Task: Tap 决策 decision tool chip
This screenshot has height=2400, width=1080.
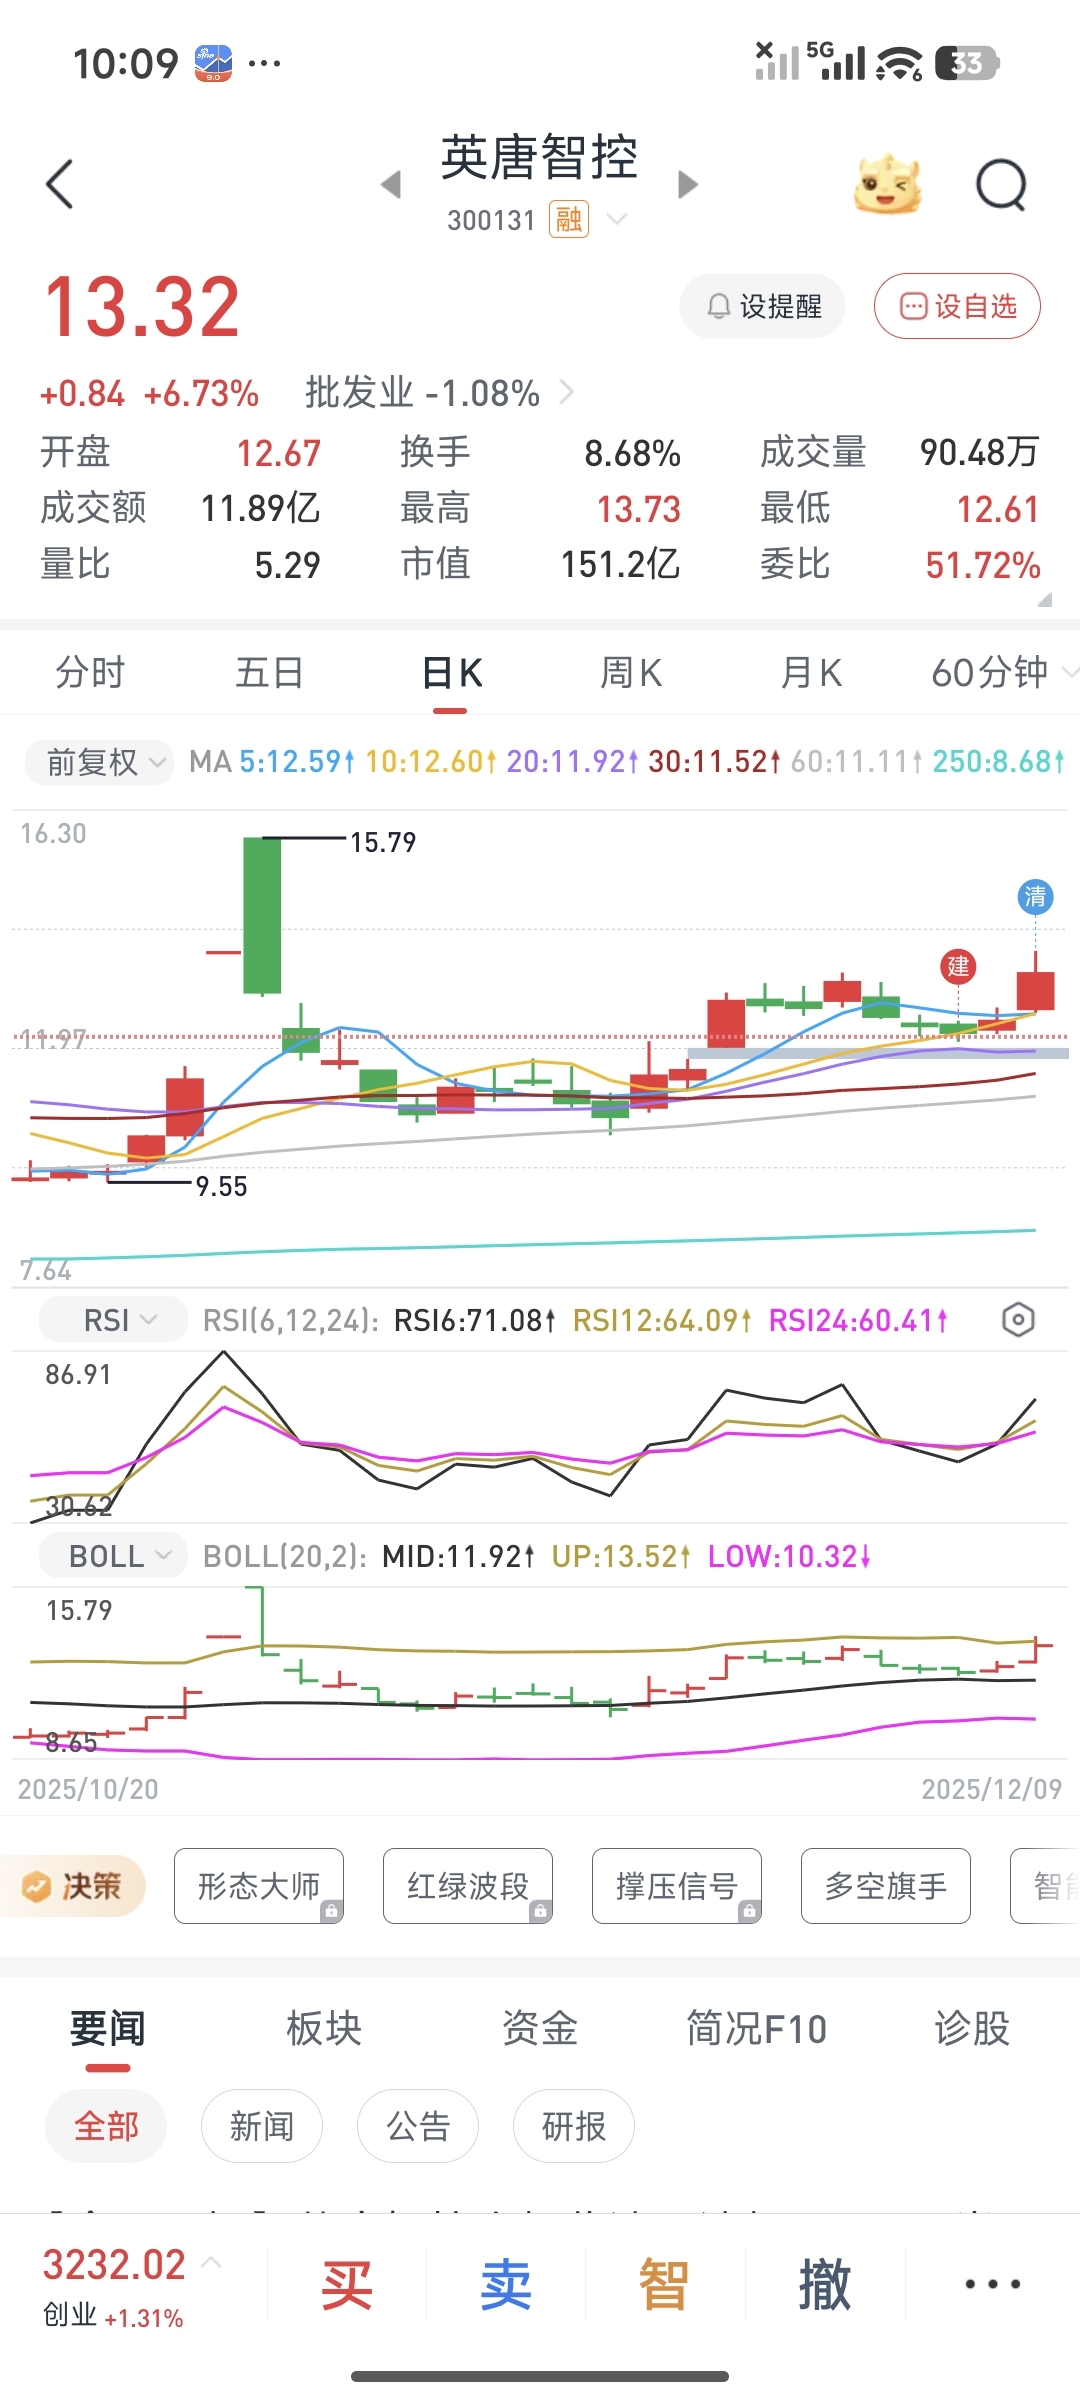Action: click(72, 1886)
